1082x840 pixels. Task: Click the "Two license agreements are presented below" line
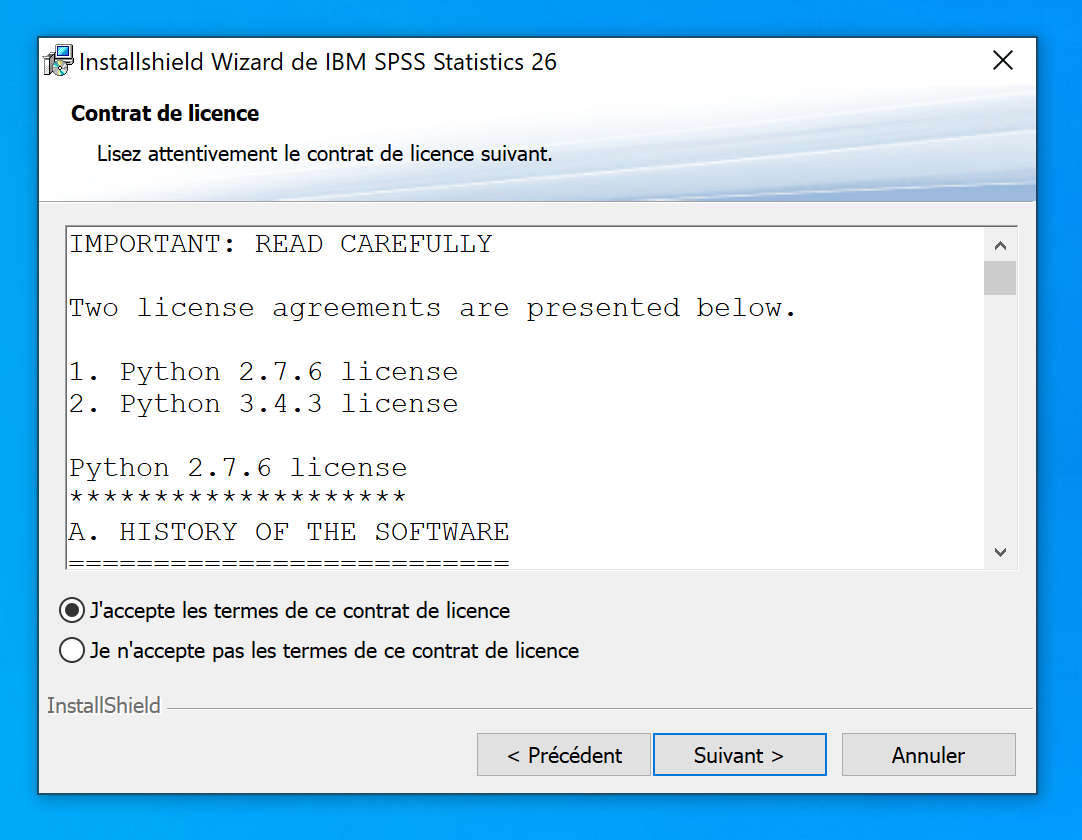[x=432, y=308]
